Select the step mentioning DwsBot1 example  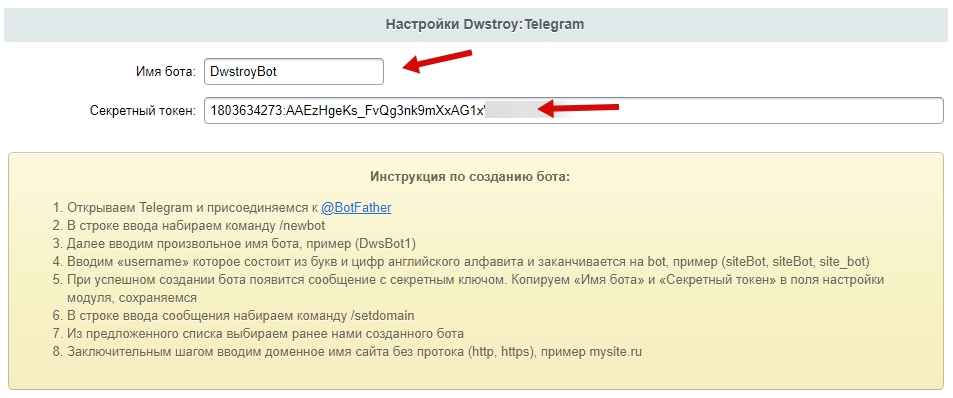click(234, 244)
